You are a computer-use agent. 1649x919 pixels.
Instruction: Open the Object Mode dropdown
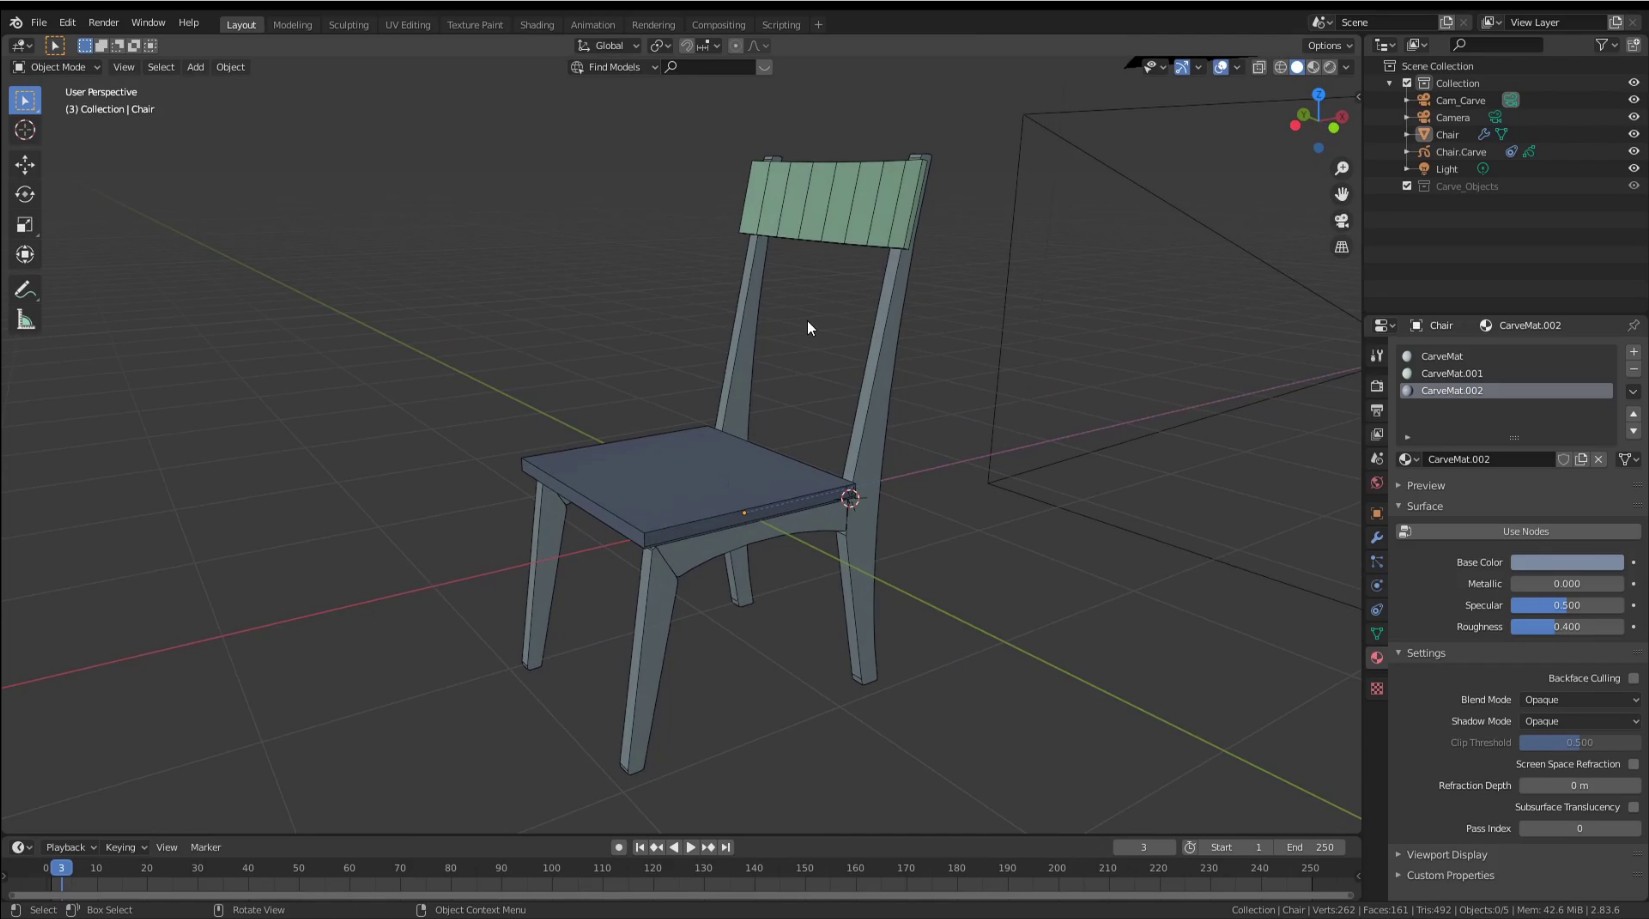(56, 67)
